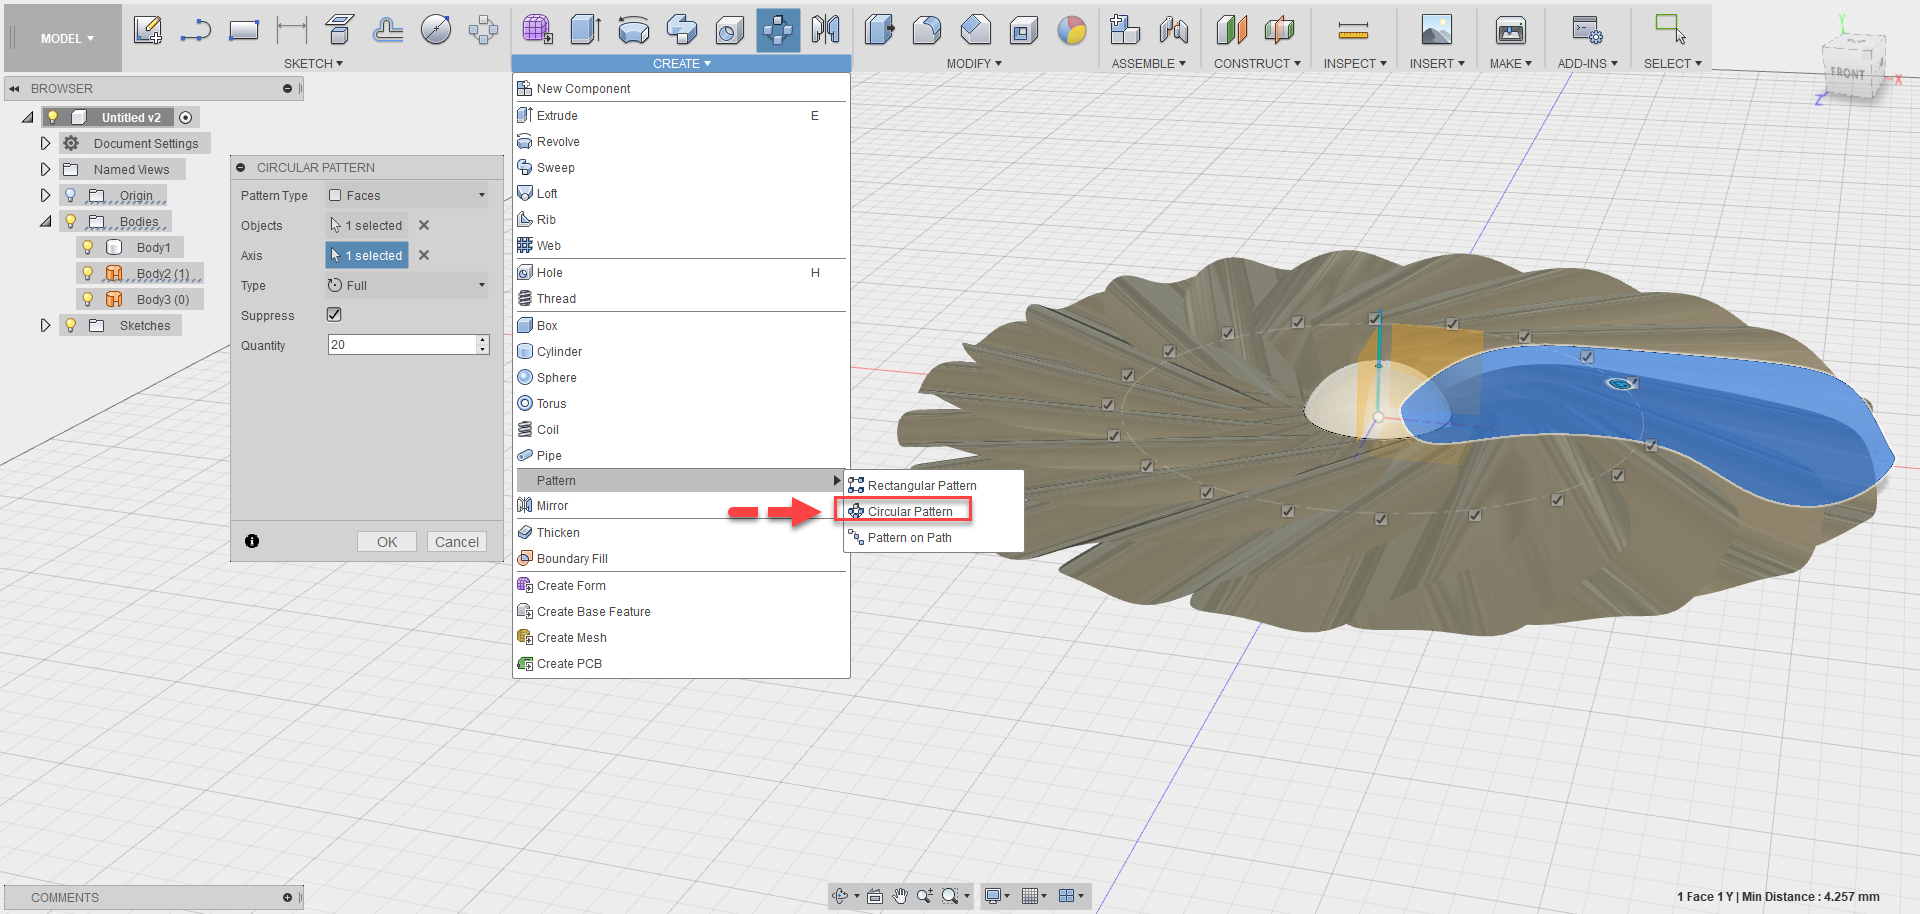The image size is (1920, 914).
Task: Click the Create Form purple box icon
Action: tap(525, 585)
